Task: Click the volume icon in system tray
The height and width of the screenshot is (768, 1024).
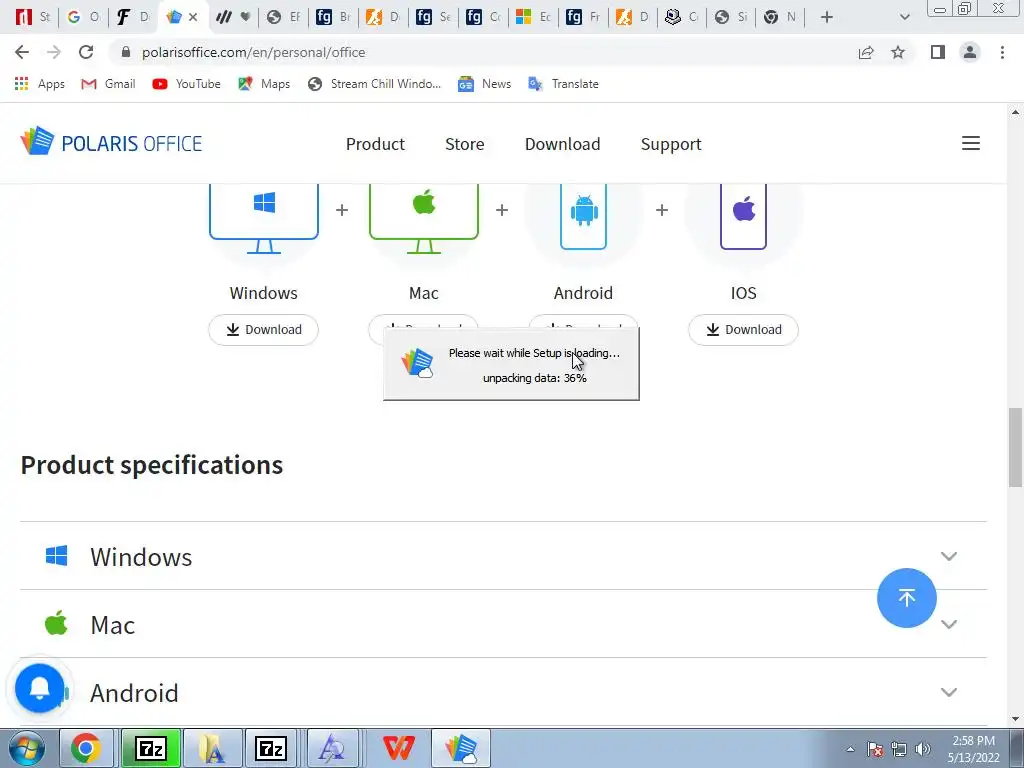Action: pyautogui.click(x=922, y=749)
